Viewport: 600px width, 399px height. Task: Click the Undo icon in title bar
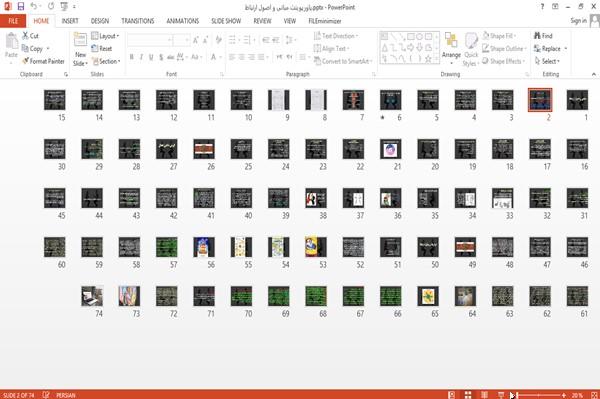(34, 7)
